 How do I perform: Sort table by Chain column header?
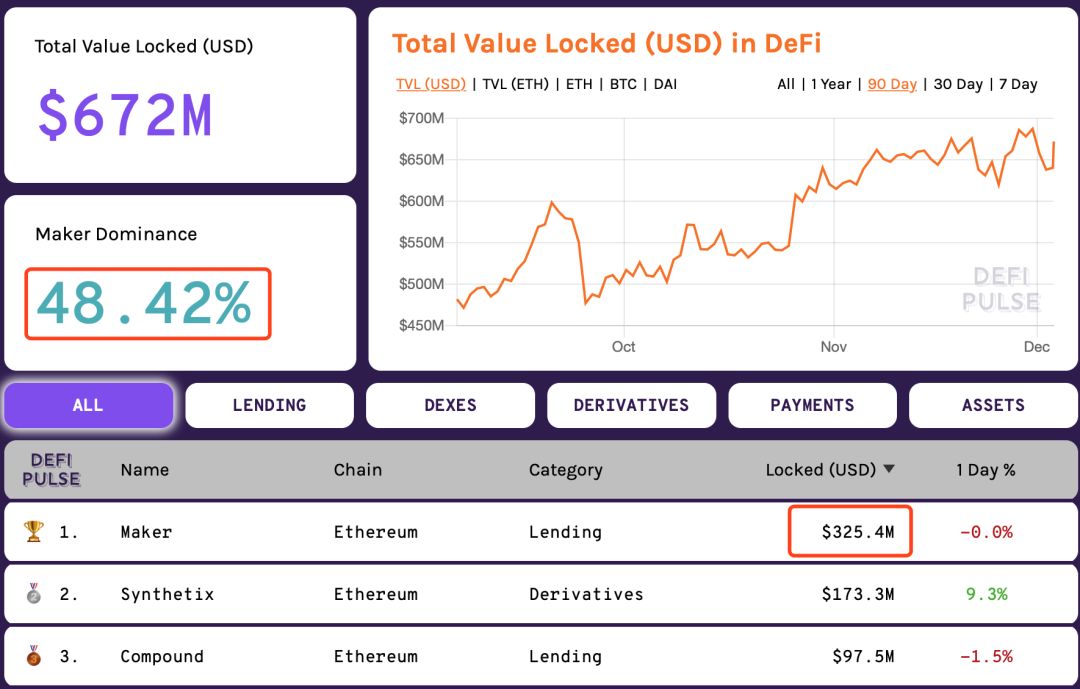point(358,470)
